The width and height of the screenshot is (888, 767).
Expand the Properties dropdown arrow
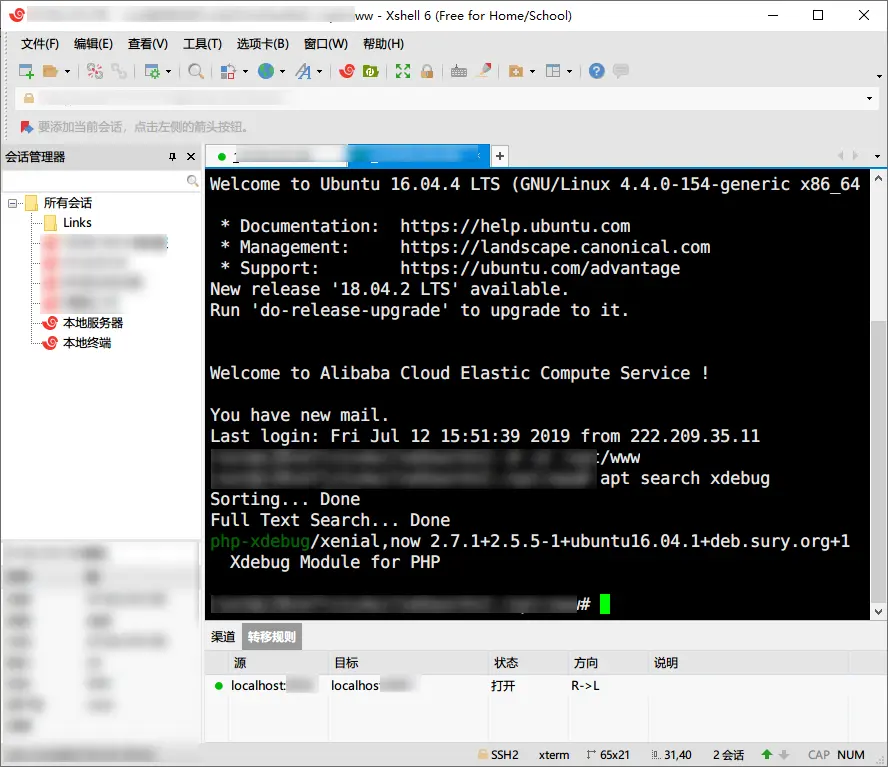(x=168, y=71)
